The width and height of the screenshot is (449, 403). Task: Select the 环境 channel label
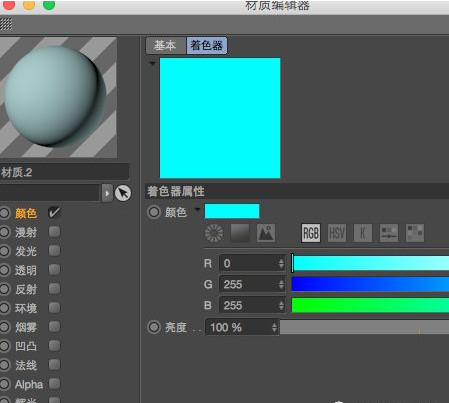click(x=26, y=308)
